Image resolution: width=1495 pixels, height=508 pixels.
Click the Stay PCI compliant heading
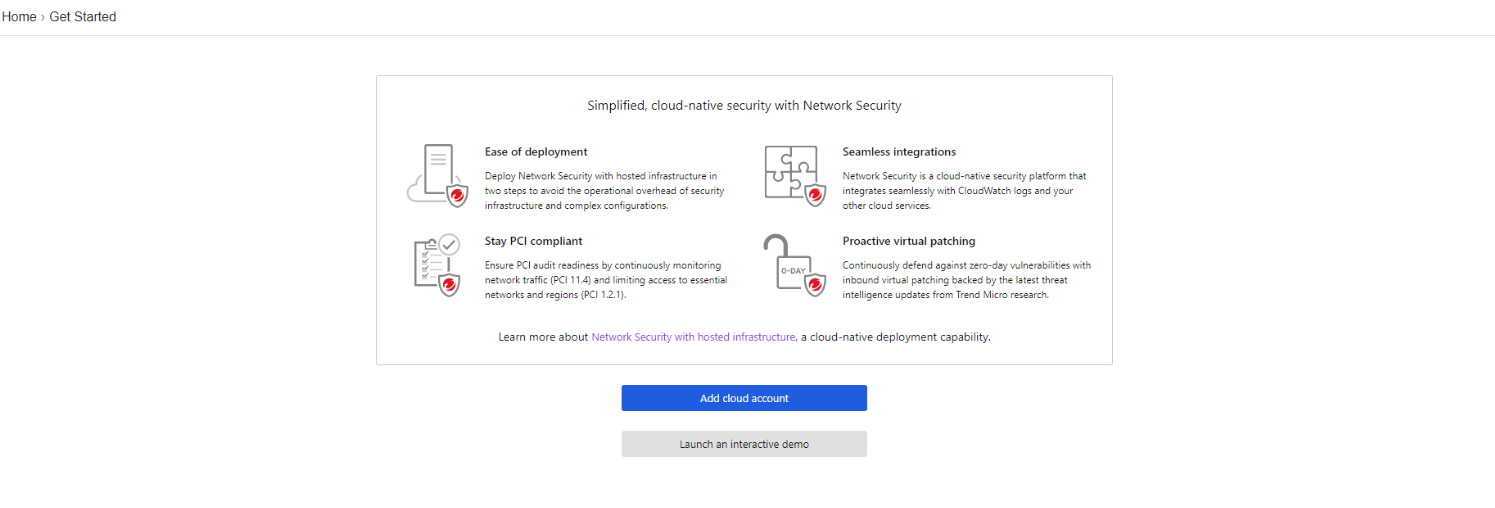[x=533, y=241]
